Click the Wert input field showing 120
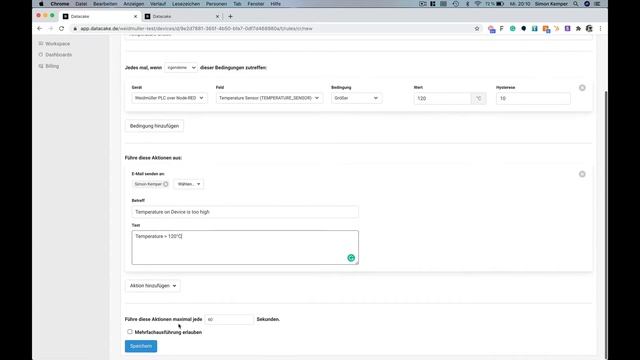Screen dimensions: 640x360 pos(442,98)
